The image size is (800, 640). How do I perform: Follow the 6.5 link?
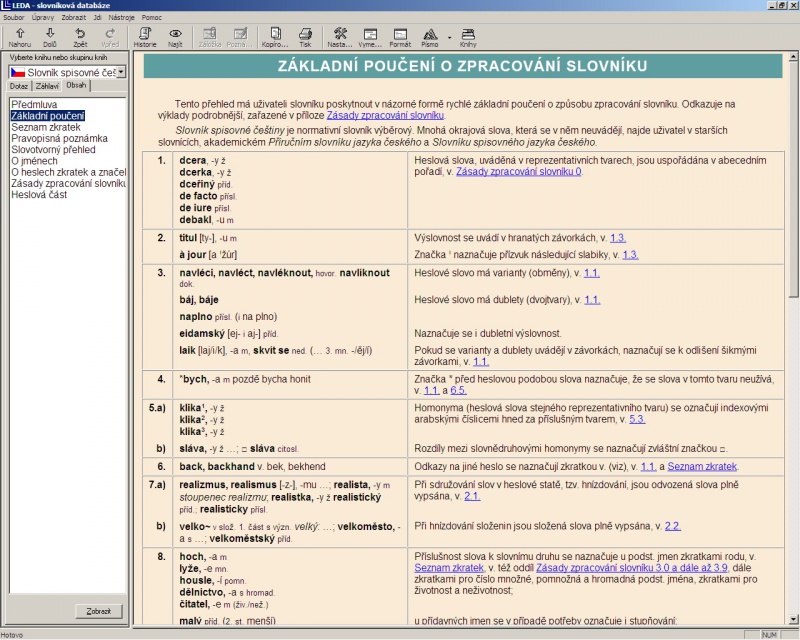point(458,390)
